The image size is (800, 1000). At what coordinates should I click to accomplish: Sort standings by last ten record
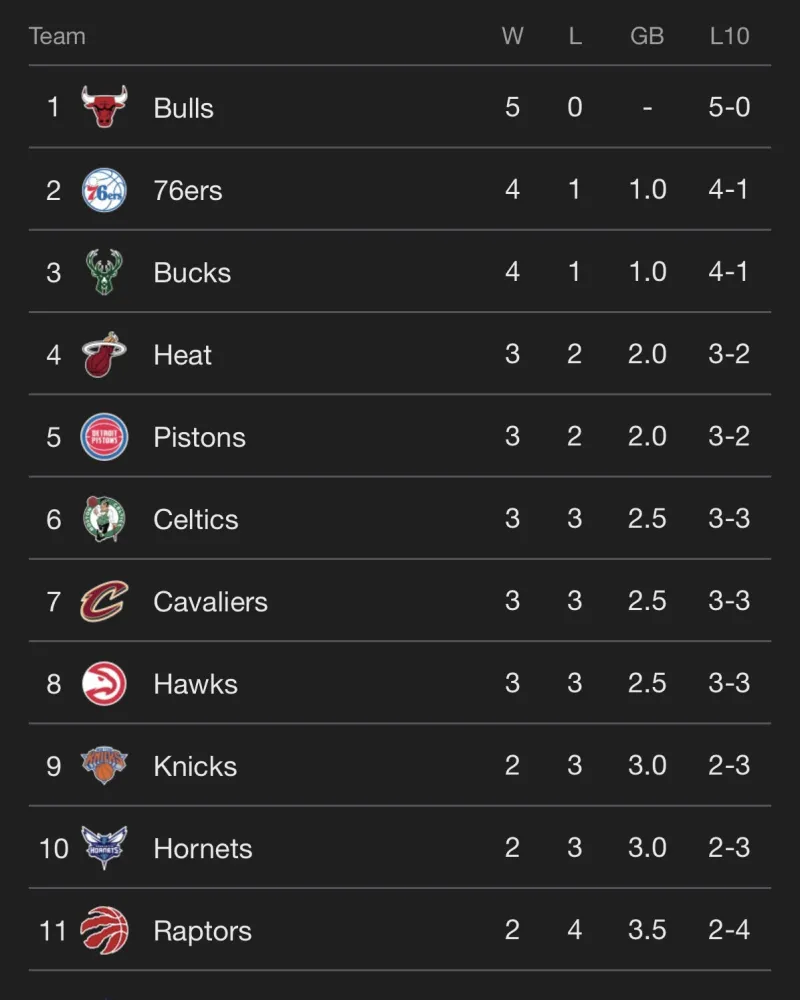point(730,36)
